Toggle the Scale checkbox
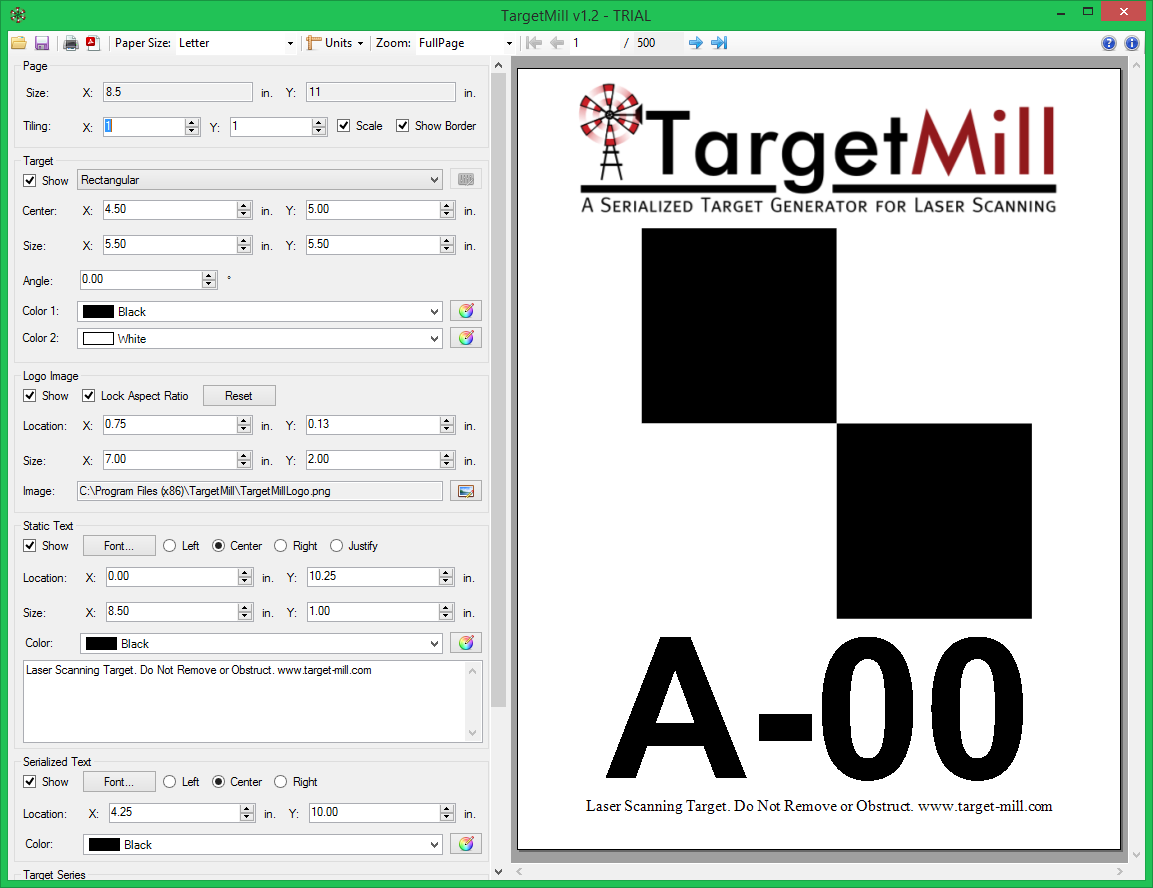 tap(343, 126)
